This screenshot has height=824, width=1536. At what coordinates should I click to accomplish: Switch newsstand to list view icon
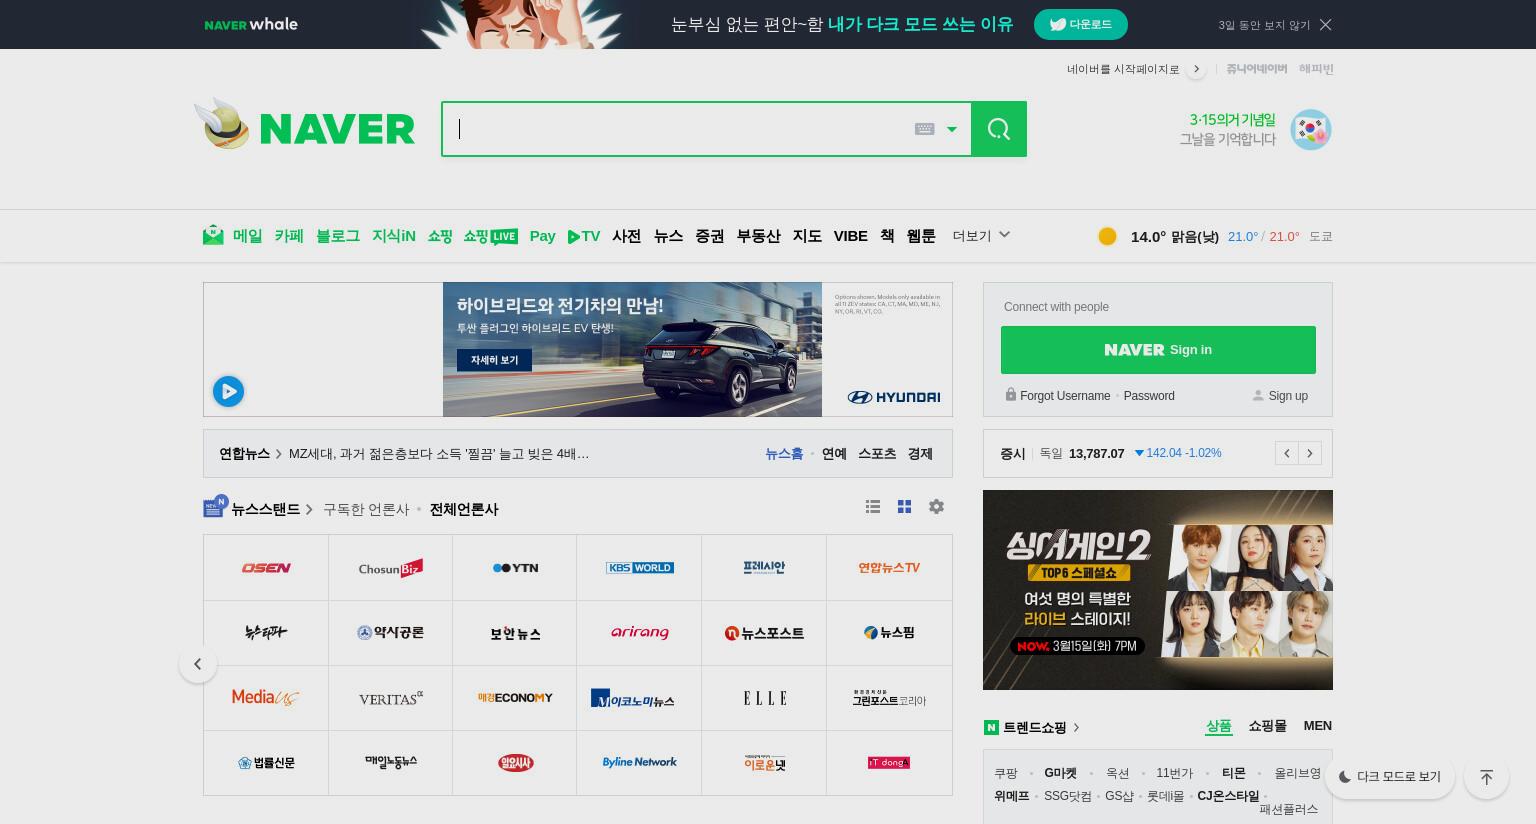pos(873,507)
